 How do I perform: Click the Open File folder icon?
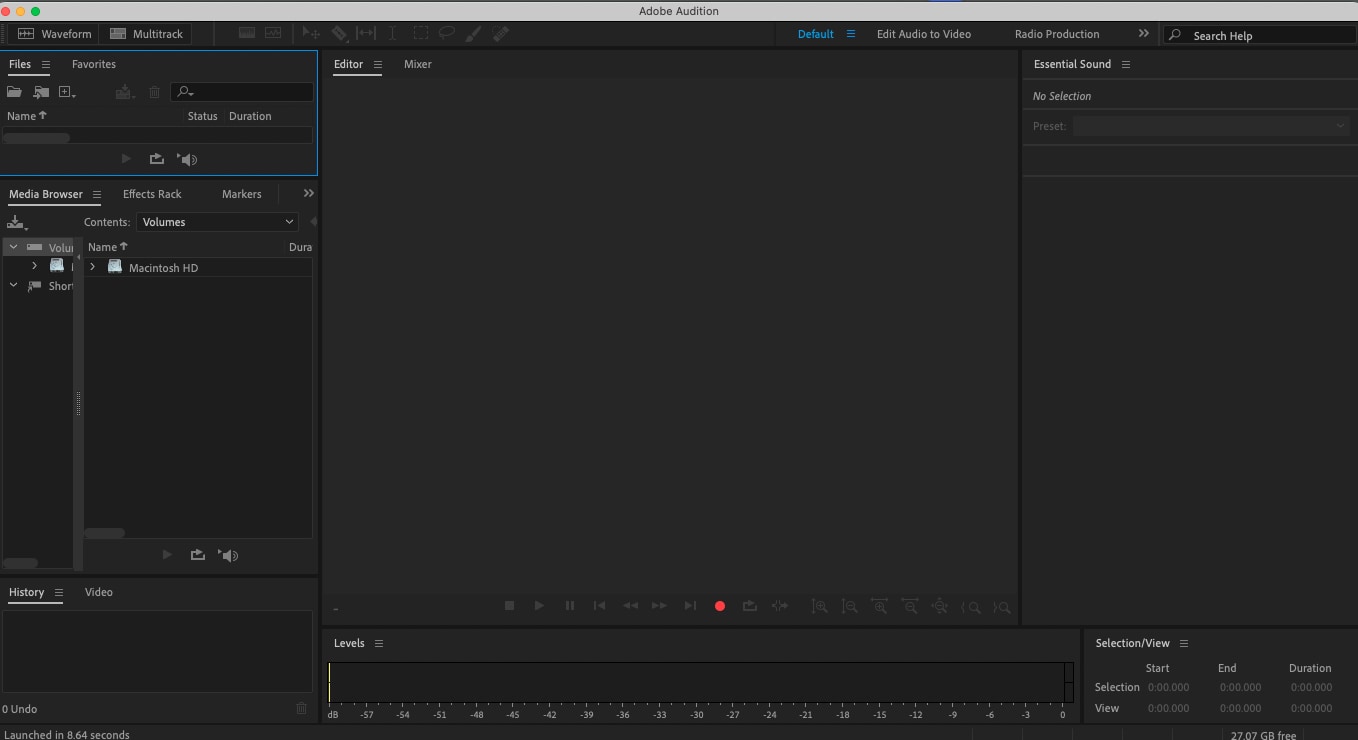[x=14, y=92]
